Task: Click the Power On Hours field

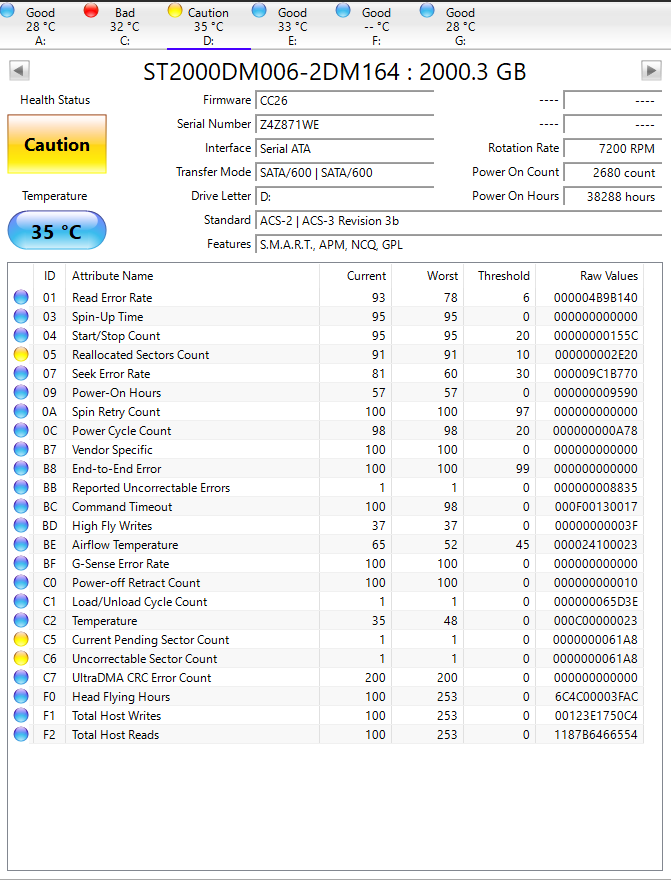Action: click(x=613, y=197)
